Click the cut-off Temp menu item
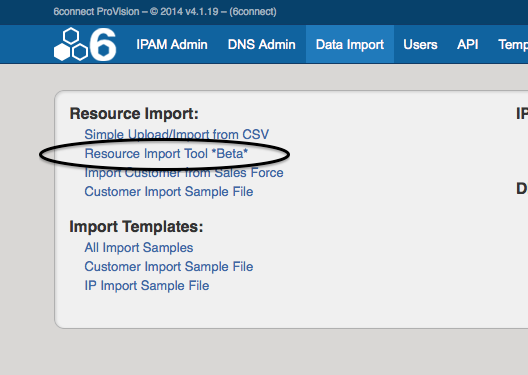Screen dimensions: 528x375 pos(513,44)
